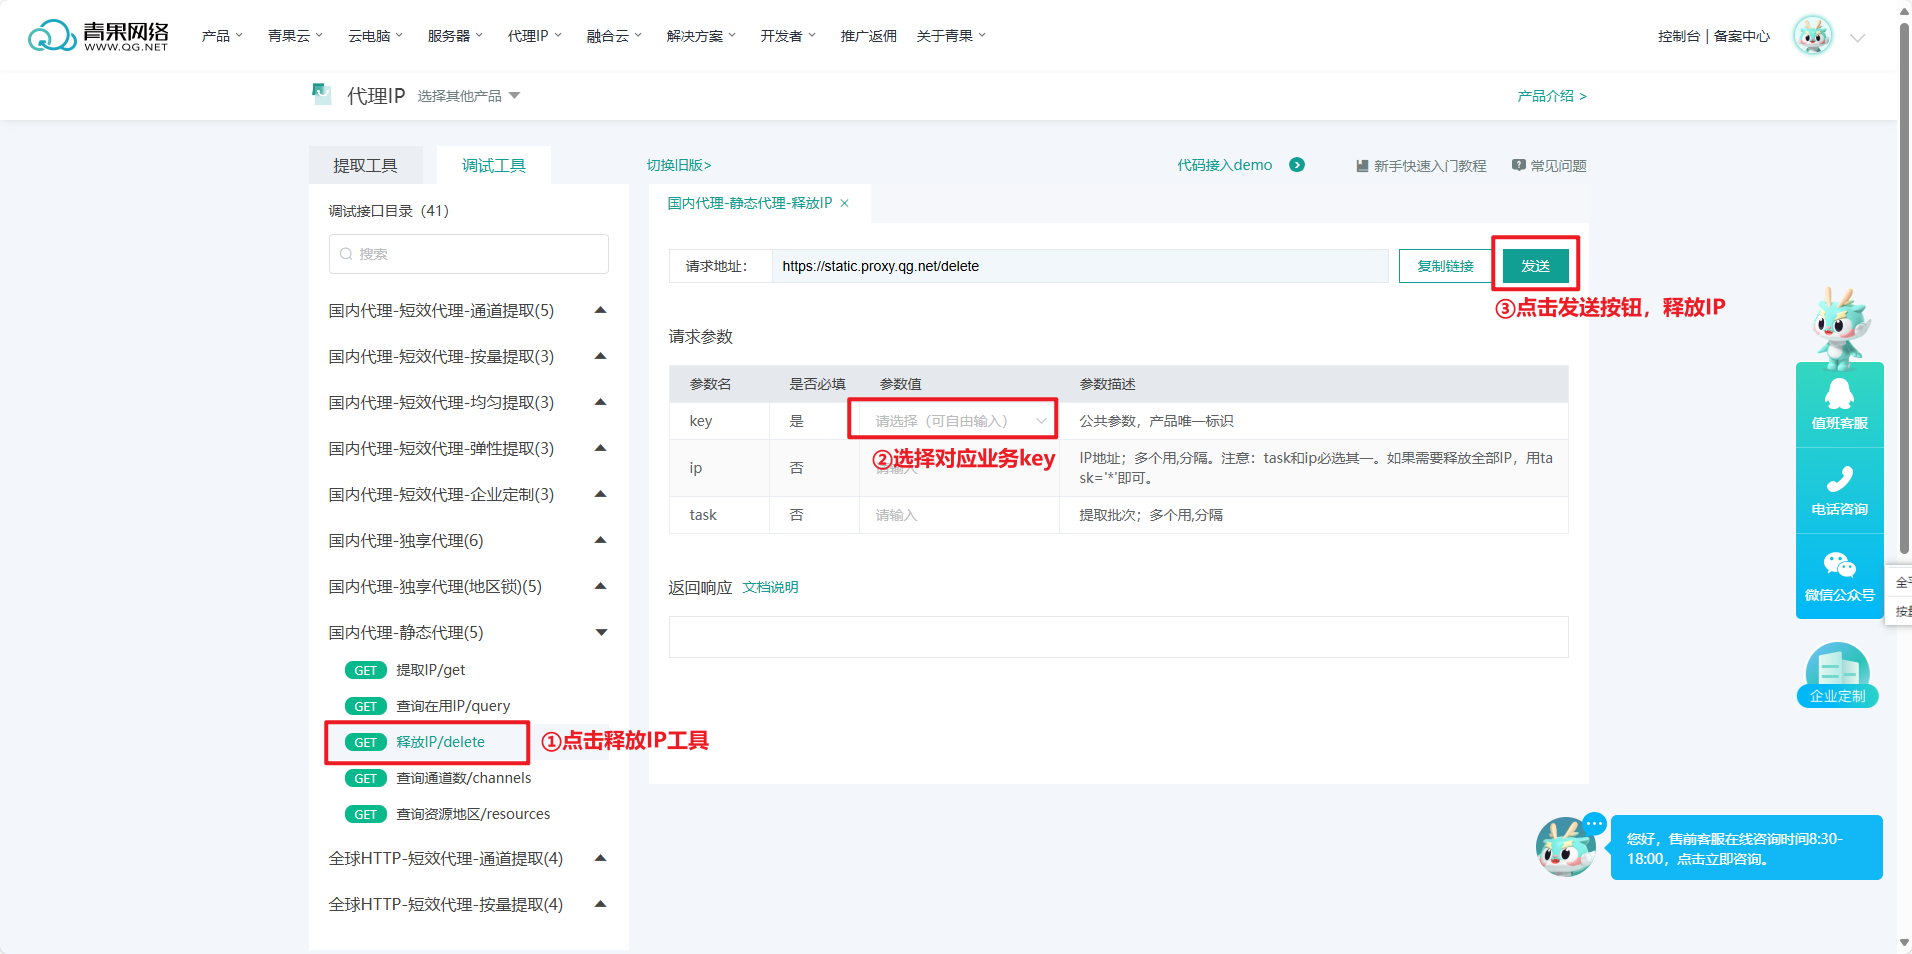The height and width of the screenshot is (954, 1912).
Task: Expand 国内代理-短效代理-通道提取(5) section
Action: tap(601, 310)
